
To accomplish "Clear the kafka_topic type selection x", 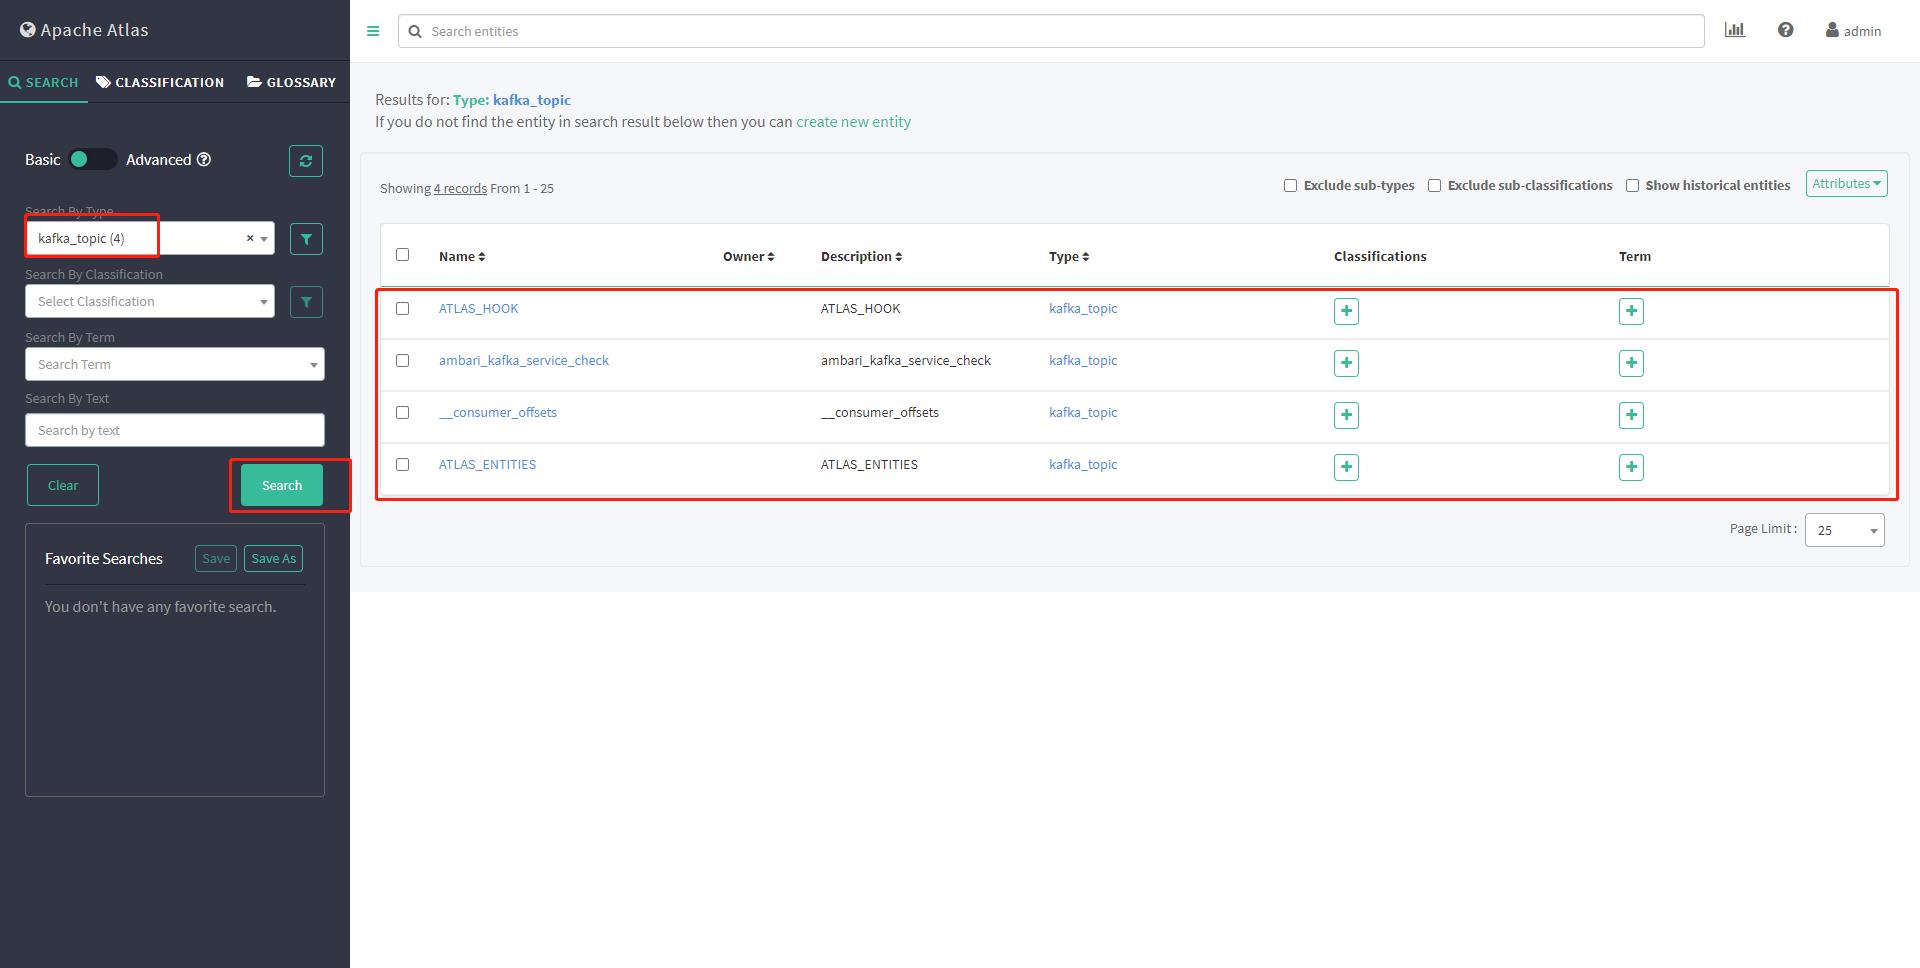I will 250,238.
